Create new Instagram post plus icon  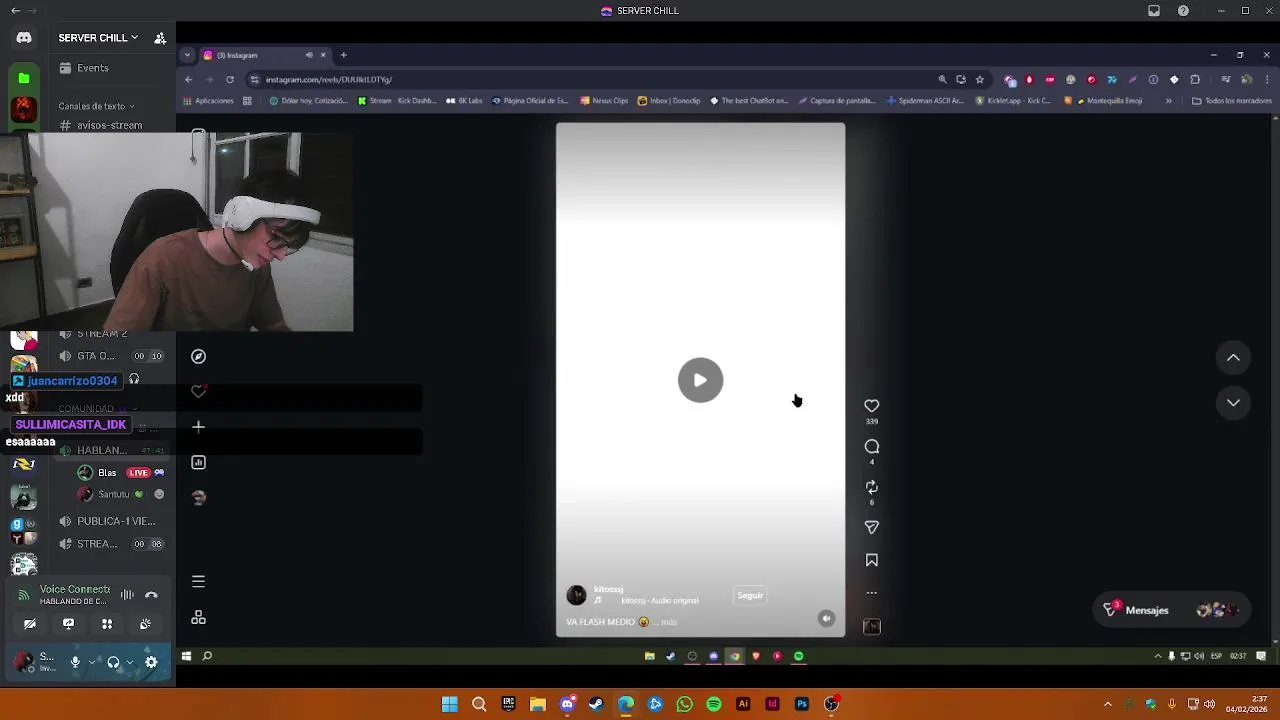pyautogui.click(x=198, y=427)
